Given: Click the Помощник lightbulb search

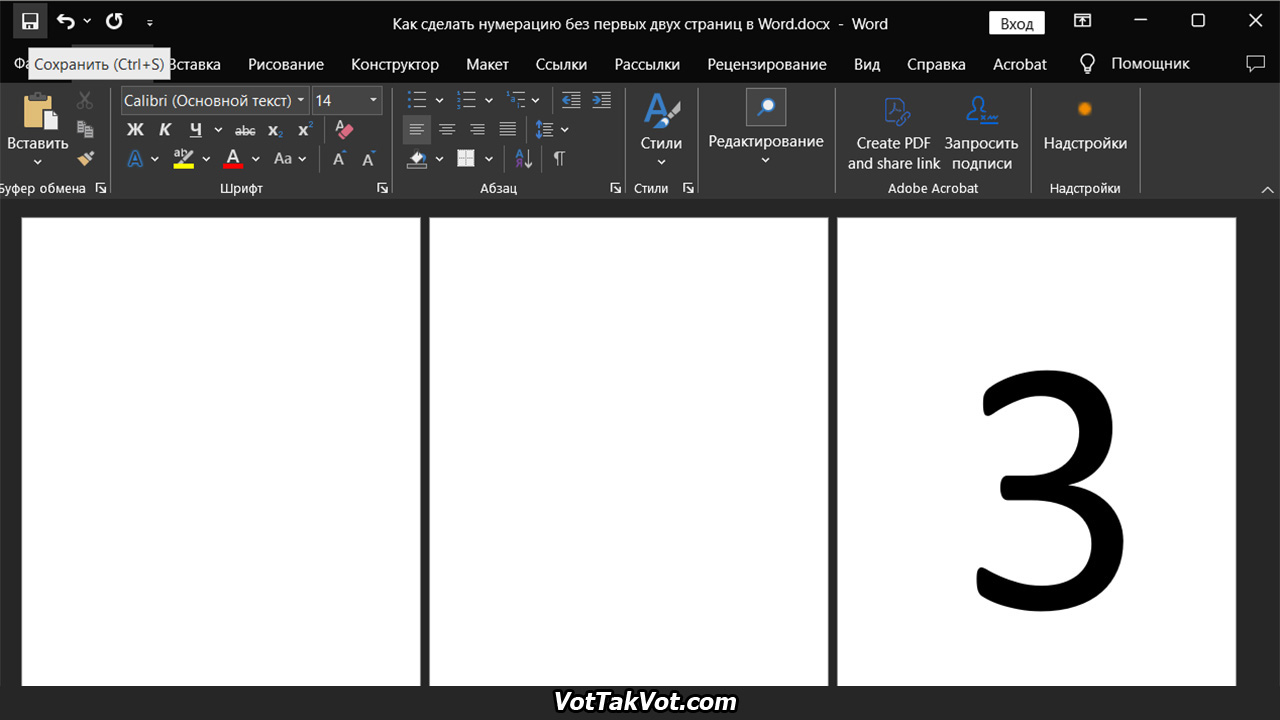Looking at the screenshot, I should pos(1134,64).
